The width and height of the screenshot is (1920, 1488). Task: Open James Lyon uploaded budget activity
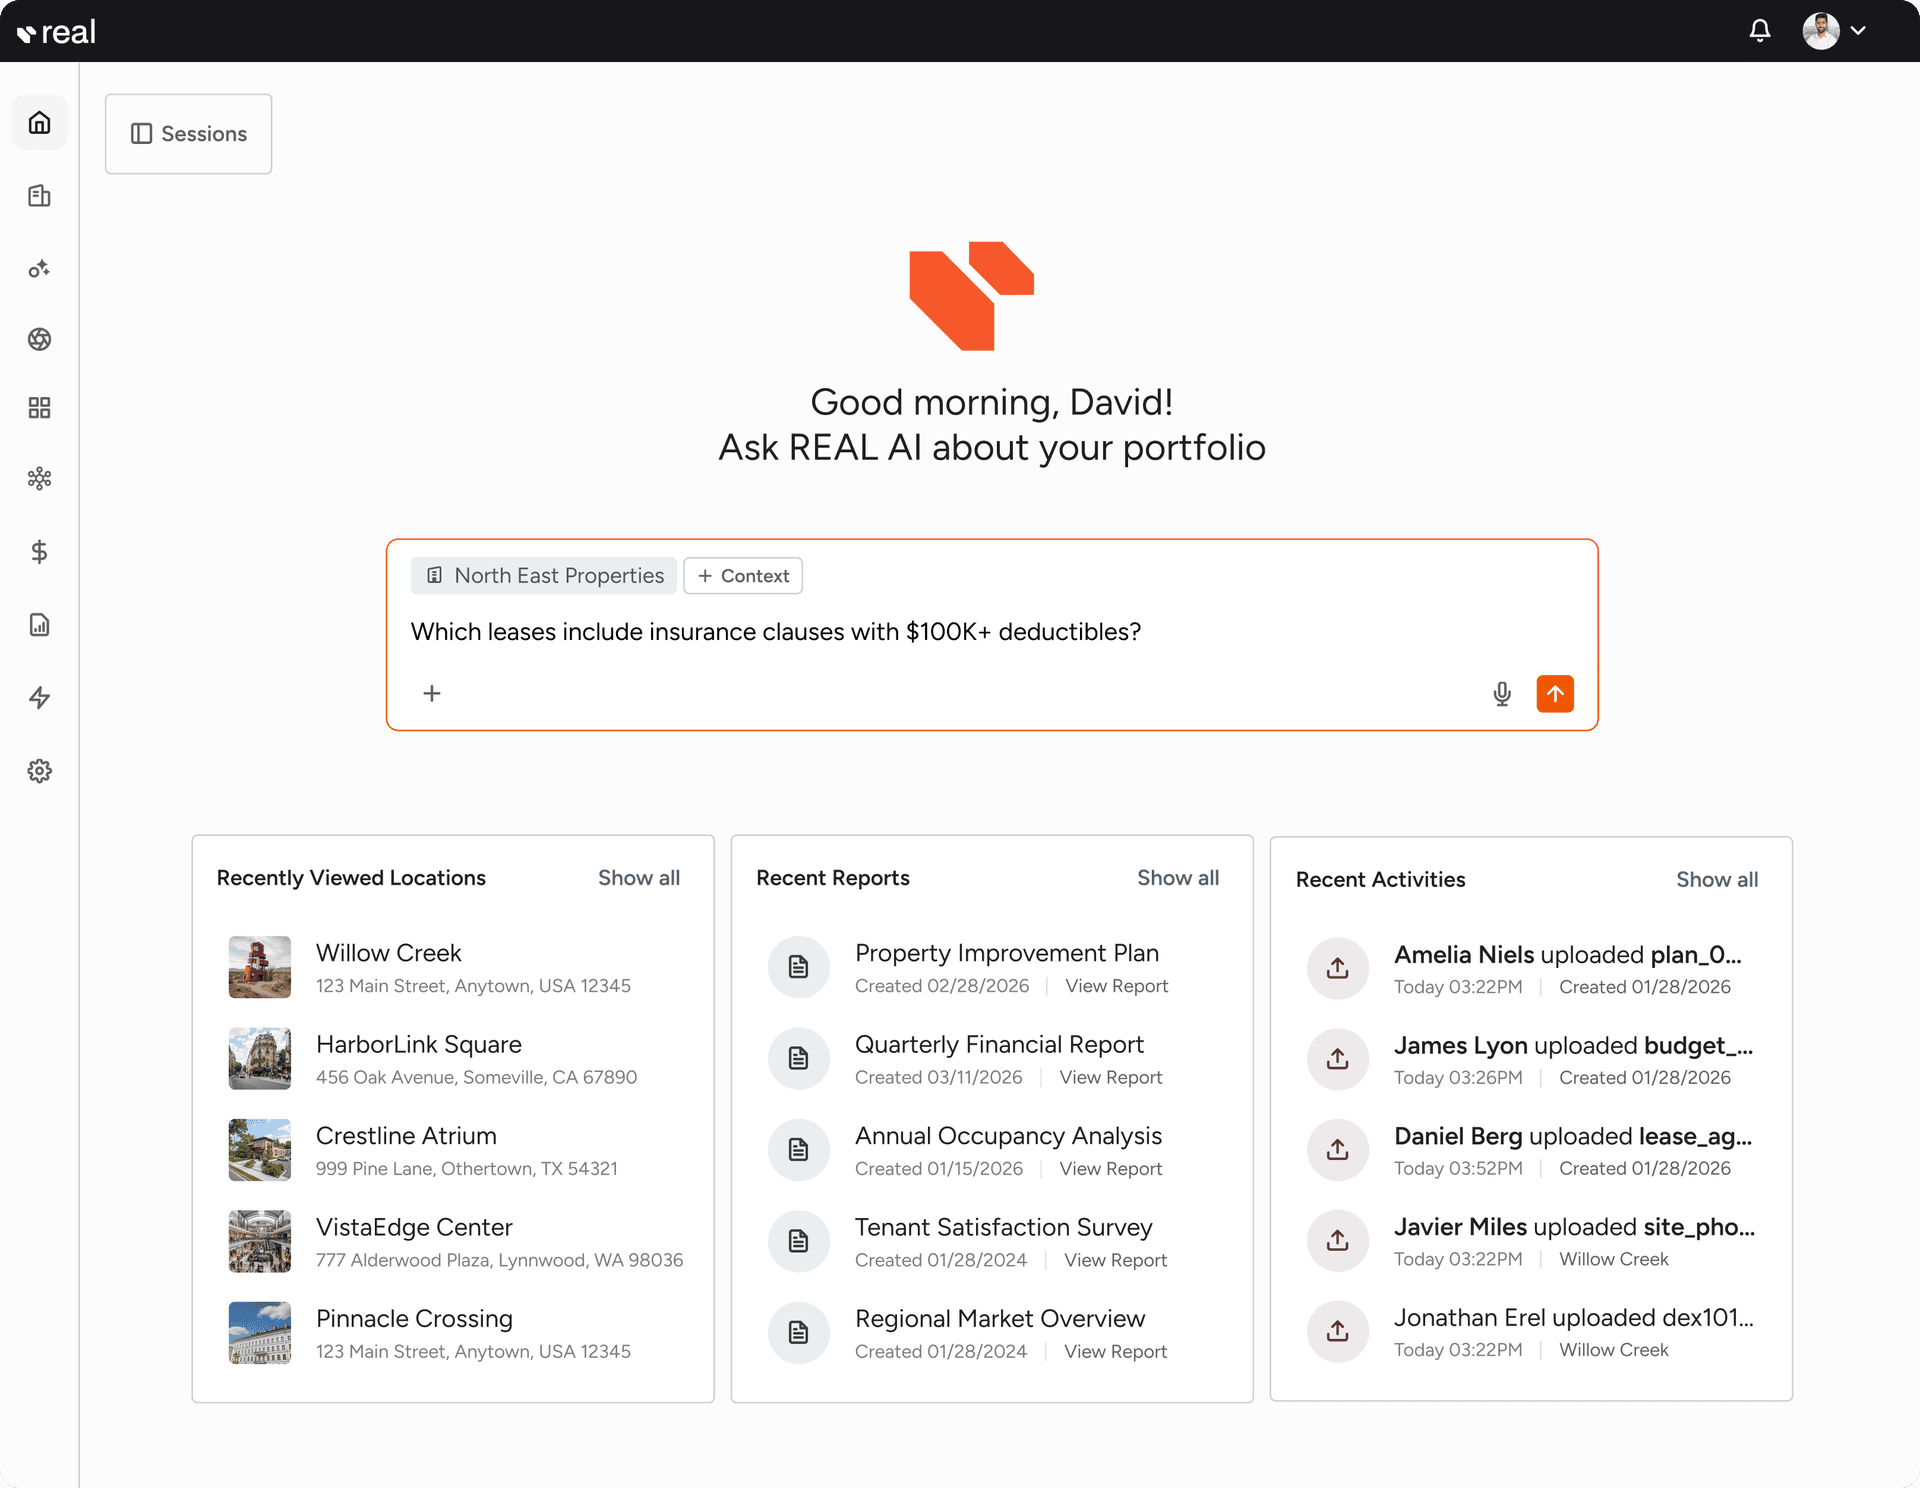(x=1574, y=1046)
